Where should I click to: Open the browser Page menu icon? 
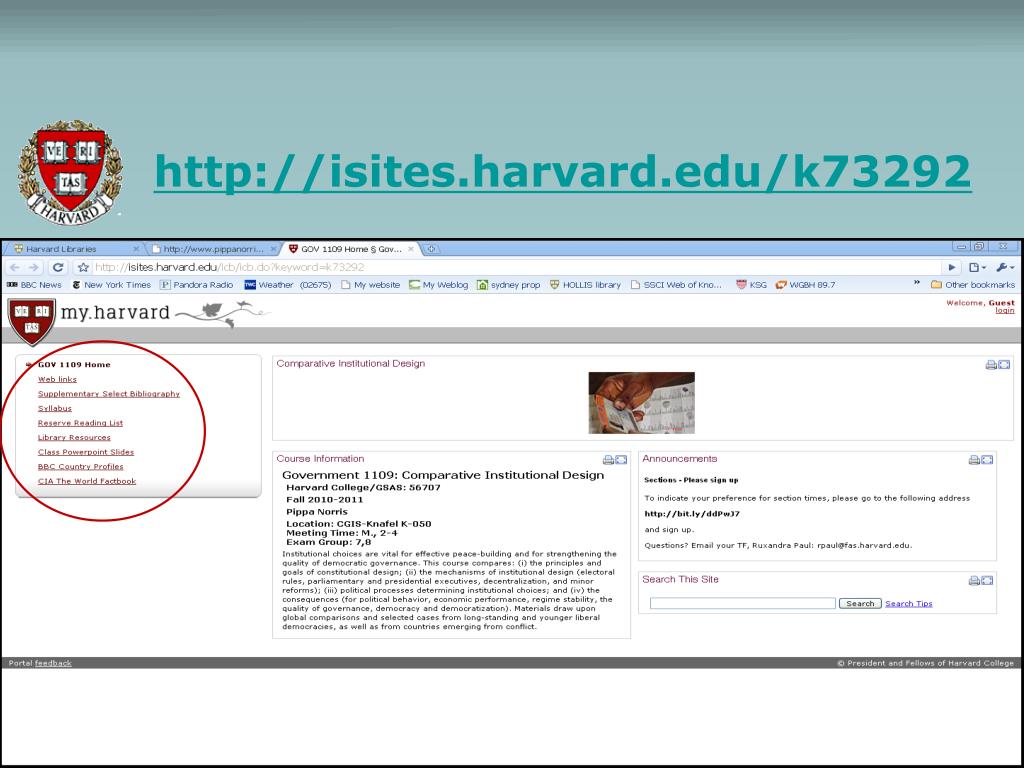click(977, 267)
